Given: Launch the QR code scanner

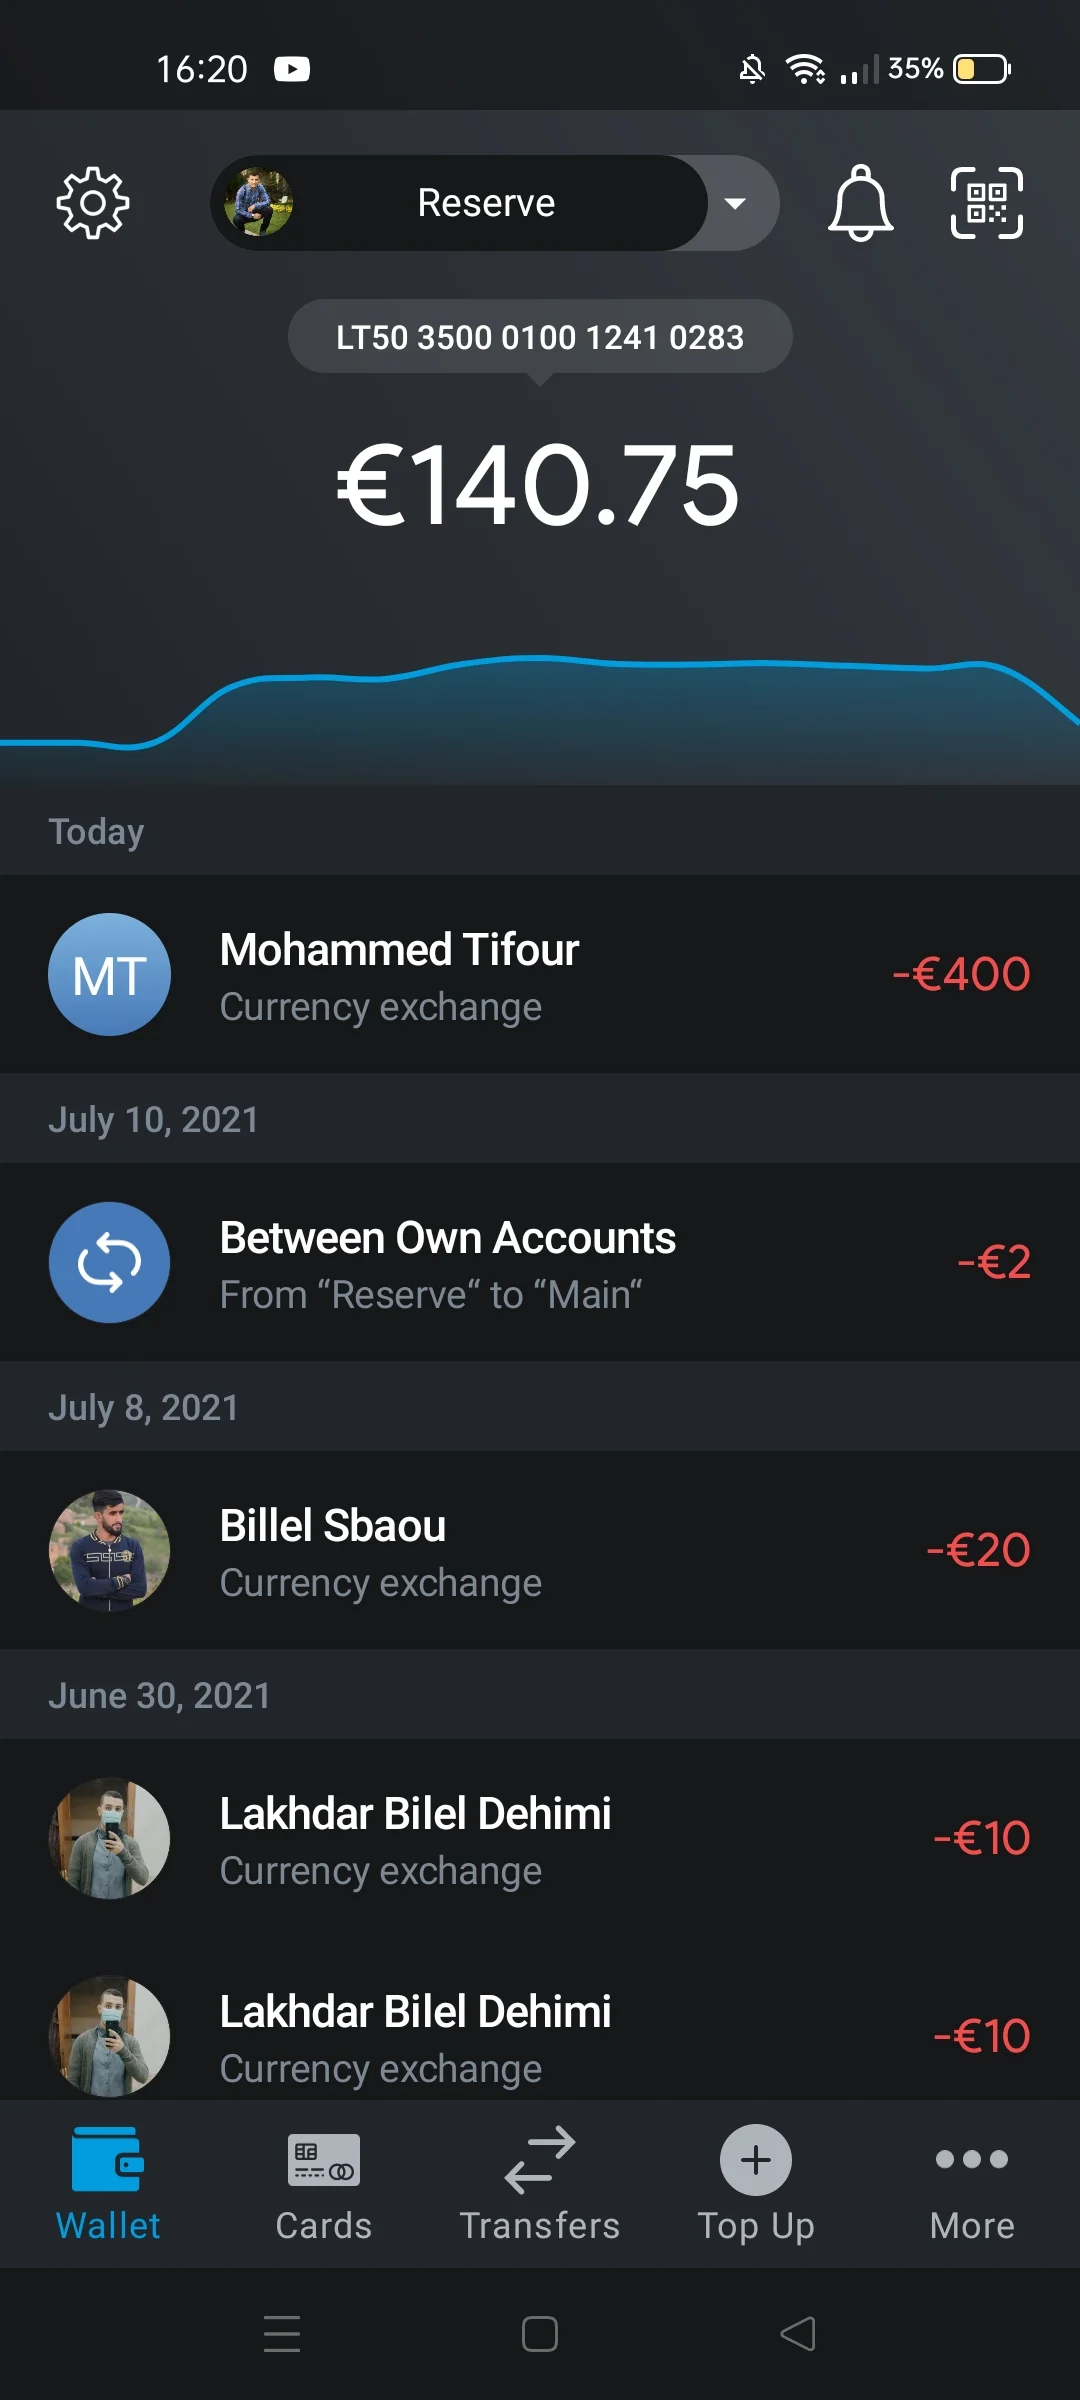Looking at the screenshot, I should pos(986,203).
